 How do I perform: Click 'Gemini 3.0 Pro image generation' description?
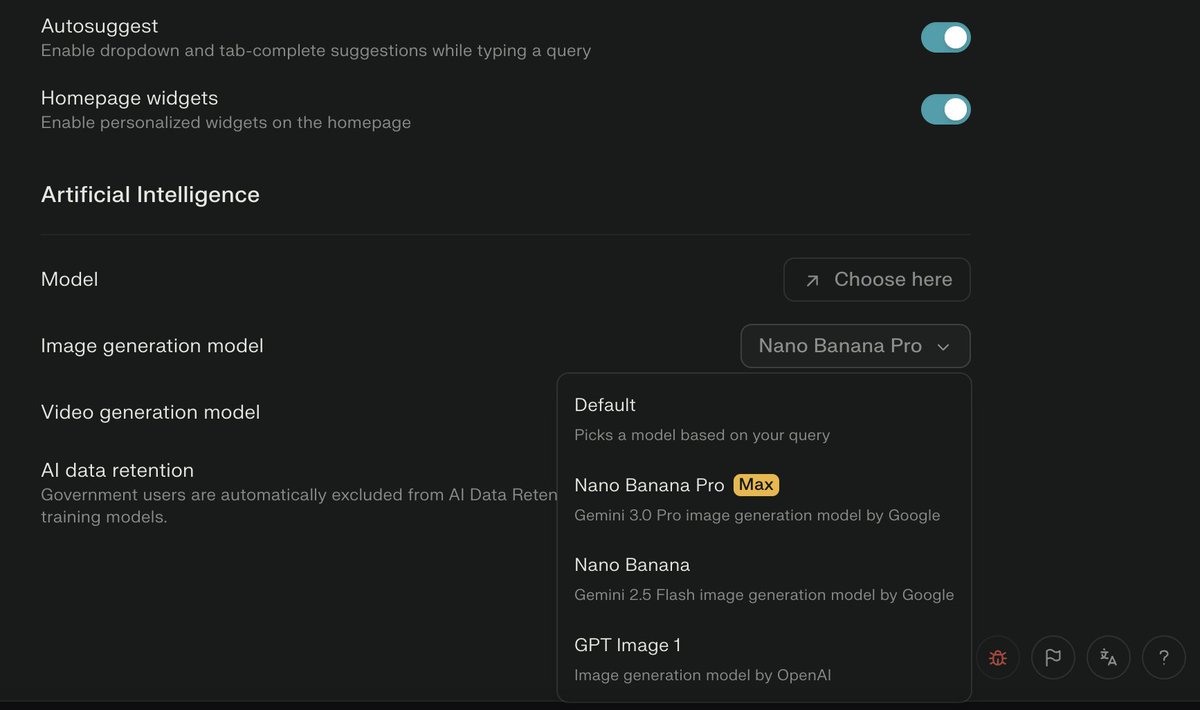pos(757,515)
